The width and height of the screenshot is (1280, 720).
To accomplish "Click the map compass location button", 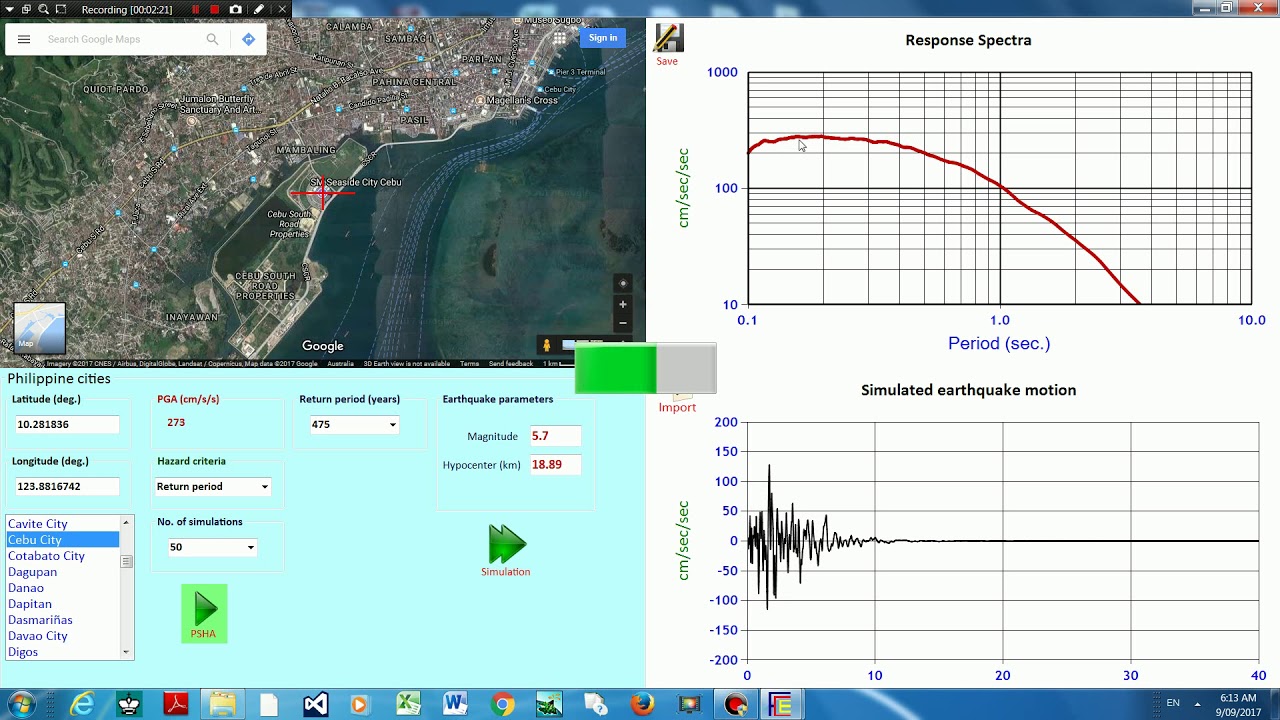I will point(622,283).
